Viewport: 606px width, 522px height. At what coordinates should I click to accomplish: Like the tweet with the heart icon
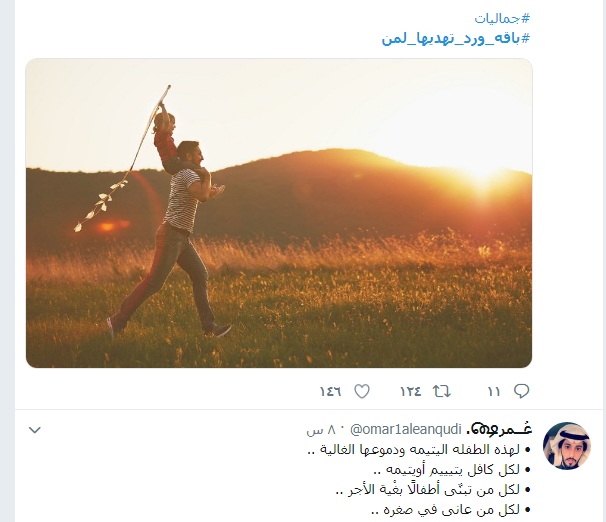(362, 391)
